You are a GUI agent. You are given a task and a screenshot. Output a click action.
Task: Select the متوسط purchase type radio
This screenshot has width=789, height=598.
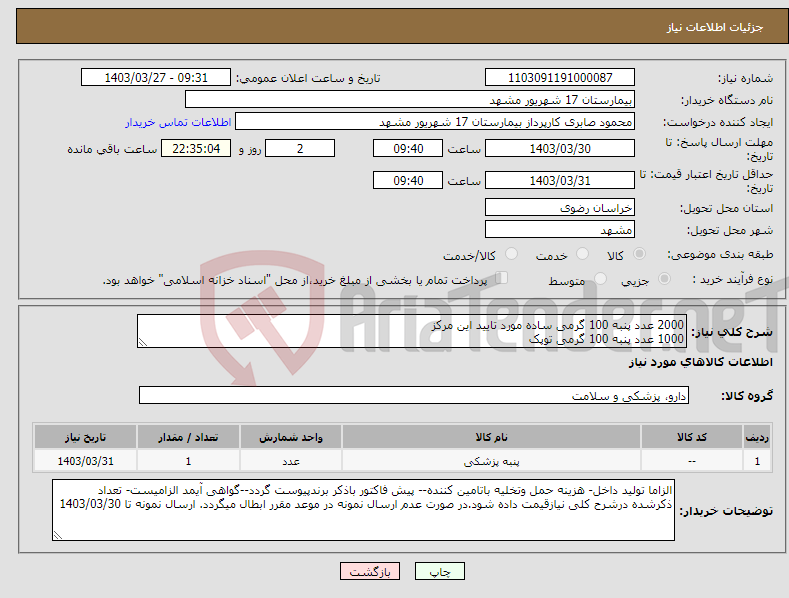[x=600, y=278]
